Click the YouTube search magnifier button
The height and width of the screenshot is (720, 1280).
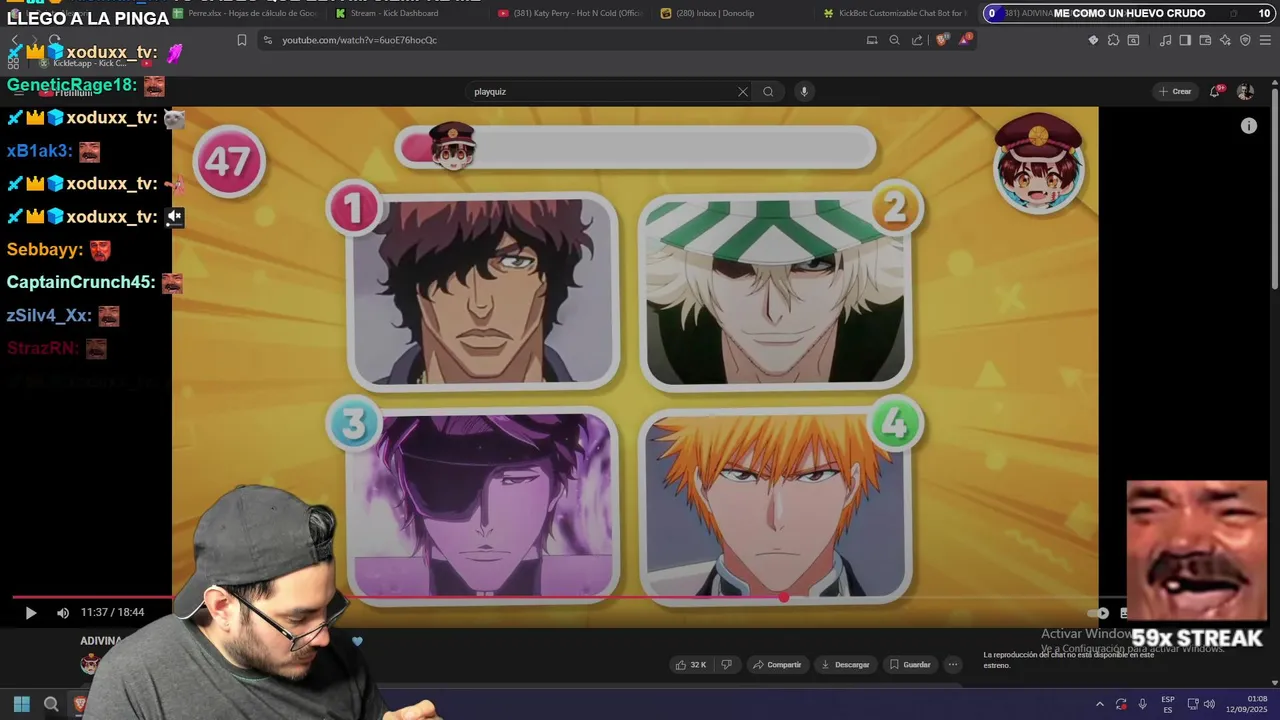click(768, 91)
